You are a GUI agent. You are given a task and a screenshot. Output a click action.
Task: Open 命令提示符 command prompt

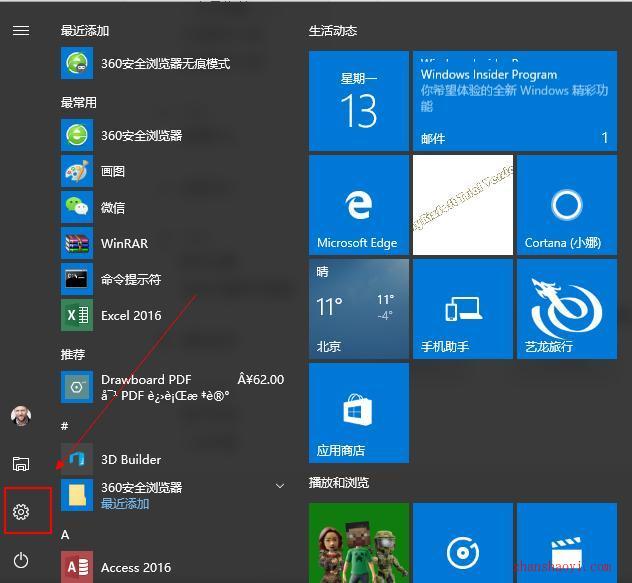pyautogui.click(x=111, y=279)
